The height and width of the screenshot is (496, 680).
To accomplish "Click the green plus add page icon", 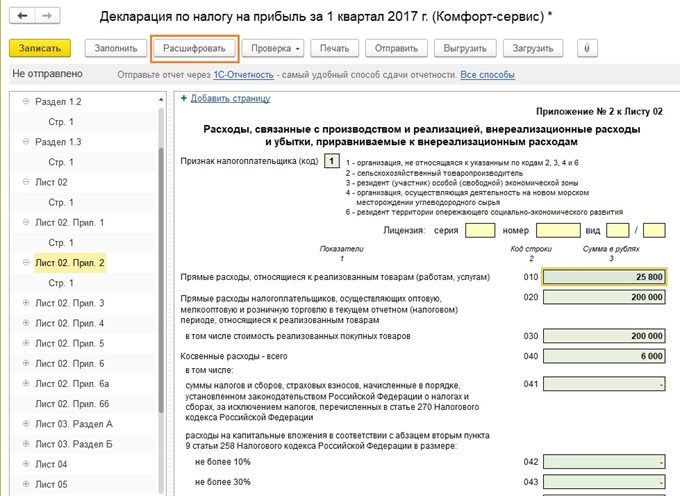I will tap(184, 98).
